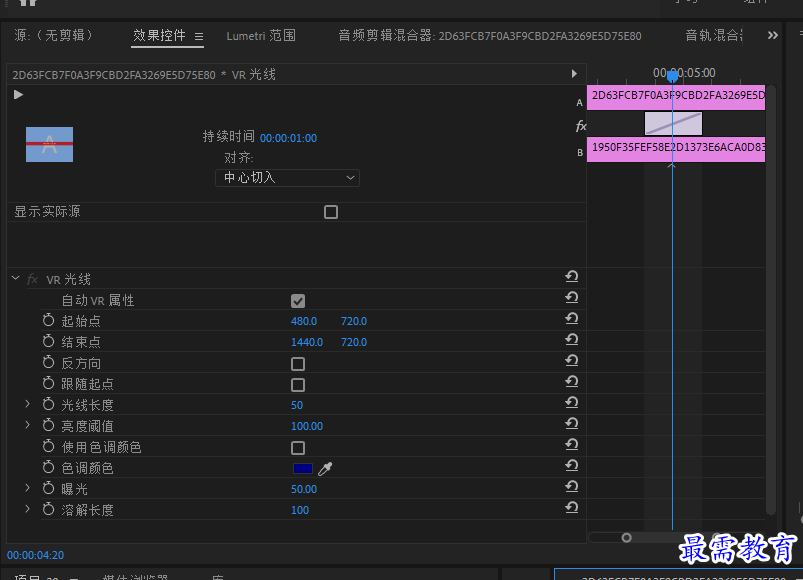Viewport: 803px width, 580px height.
Task: Reset the 跟随起点 parameter
Action: click(572, 382)
